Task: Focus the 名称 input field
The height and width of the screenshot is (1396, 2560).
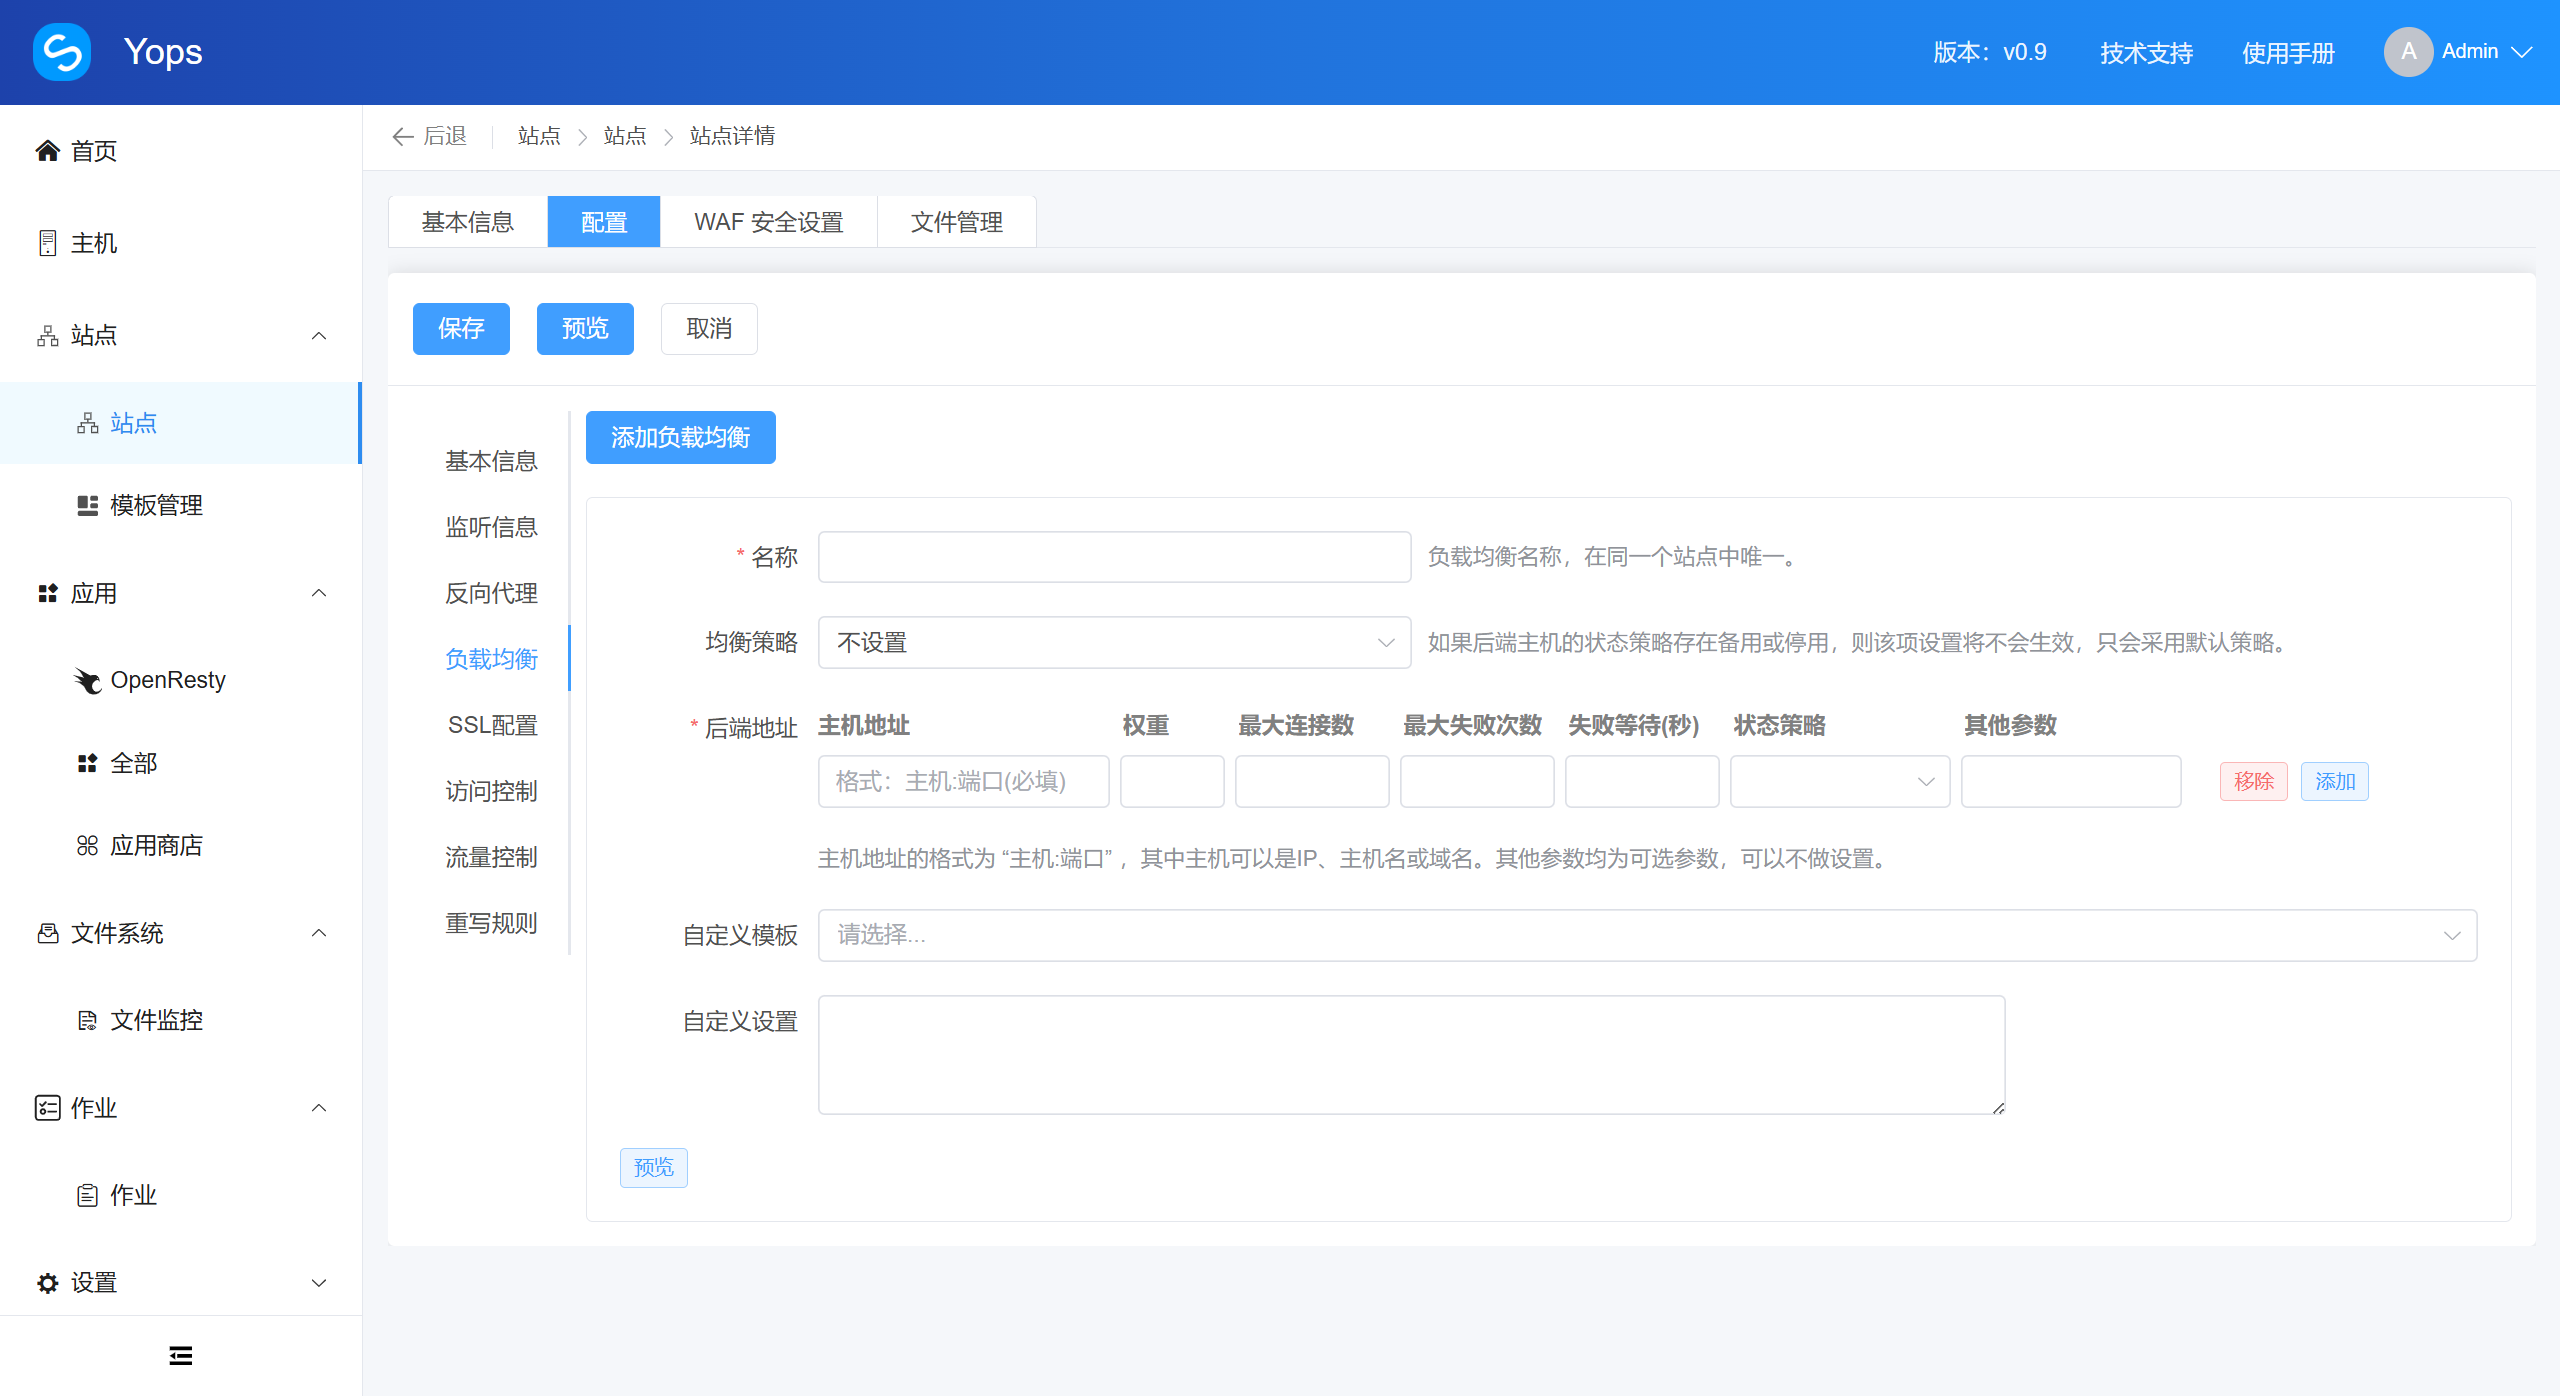Action: pos(1114,557)
